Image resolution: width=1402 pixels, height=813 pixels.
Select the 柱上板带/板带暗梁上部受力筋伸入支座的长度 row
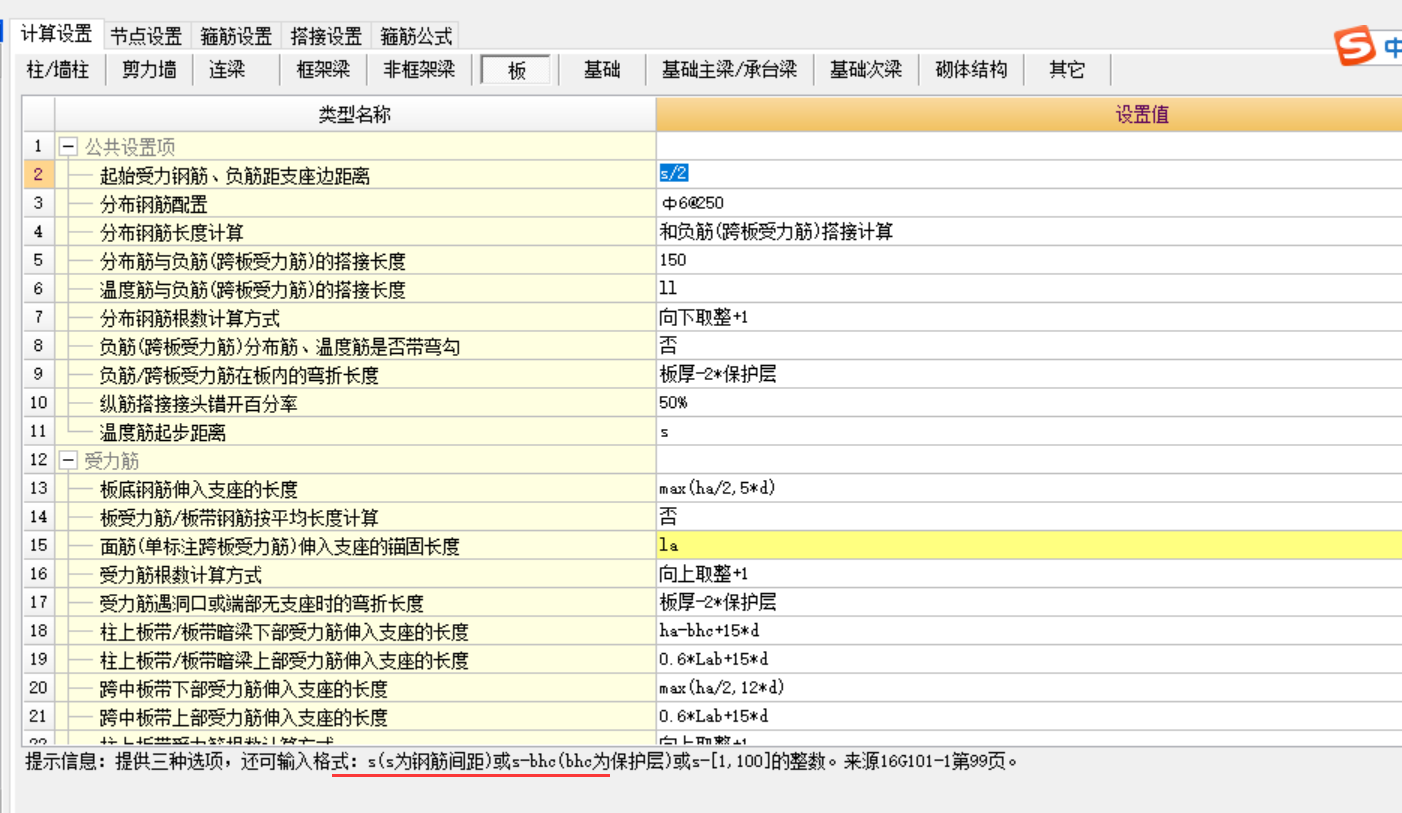pos(355,661)
